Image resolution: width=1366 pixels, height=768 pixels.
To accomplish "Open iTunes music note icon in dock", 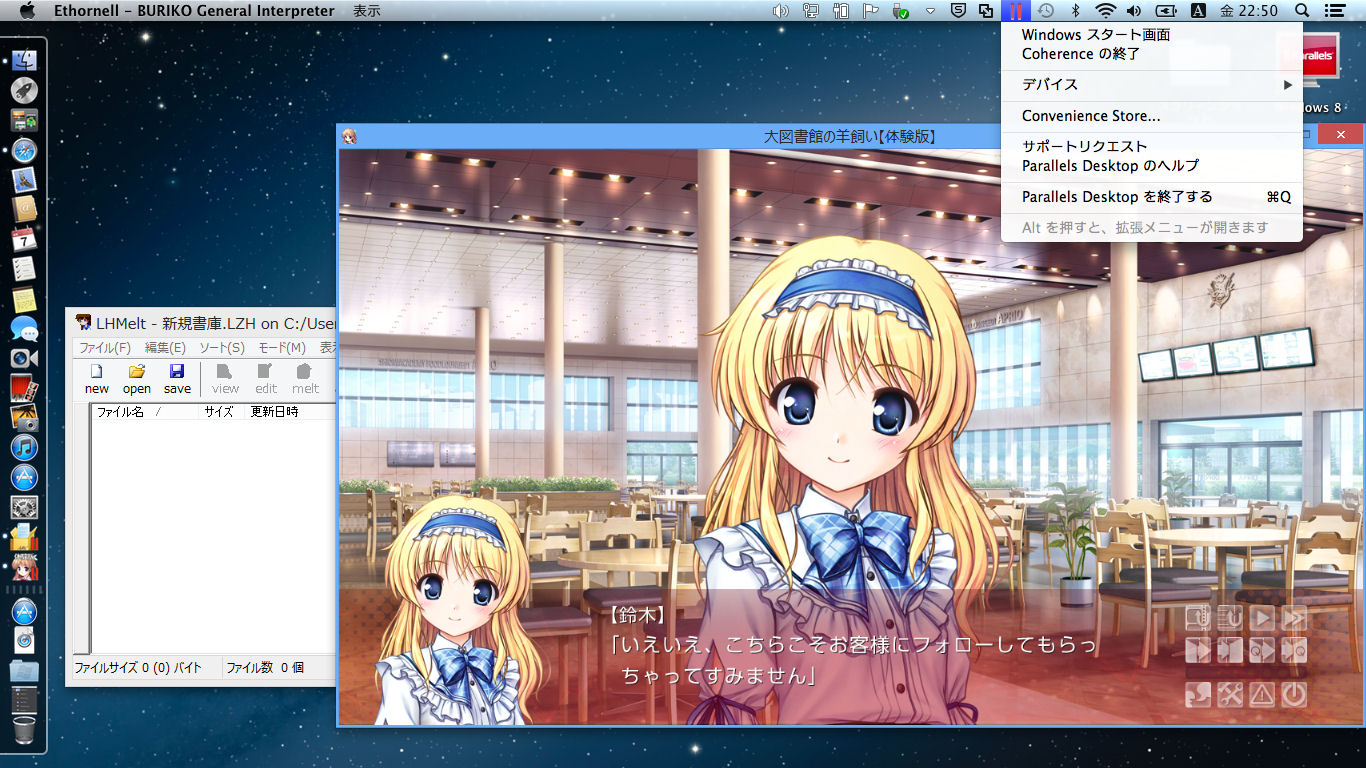I will click(24, 447).
